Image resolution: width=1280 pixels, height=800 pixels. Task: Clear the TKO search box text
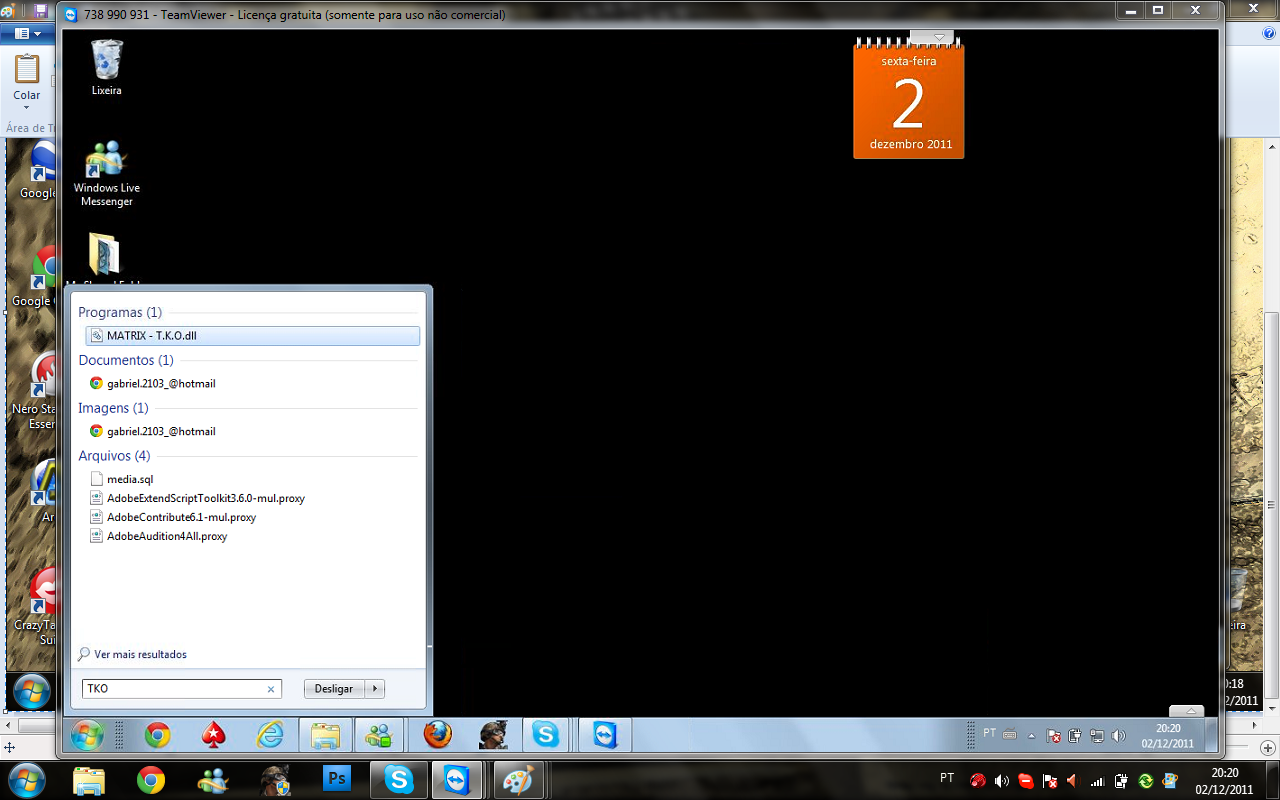tap(270, 689)
